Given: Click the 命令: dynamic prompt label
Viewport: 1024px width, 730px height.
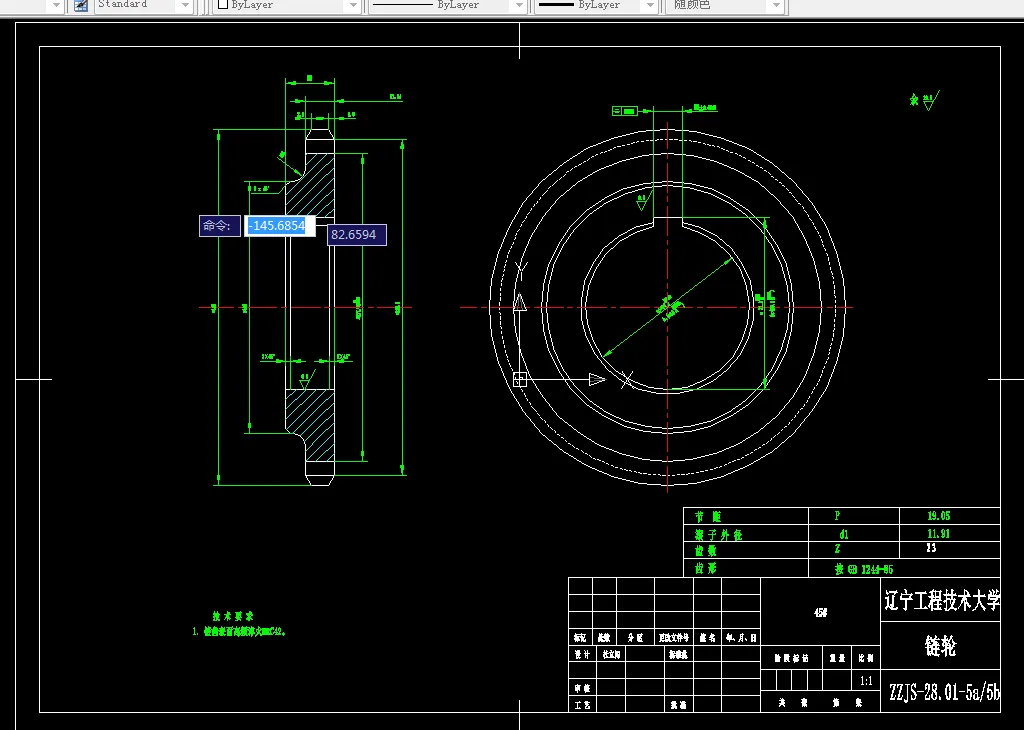Looking at the screenshot, I should click(219, 226).
